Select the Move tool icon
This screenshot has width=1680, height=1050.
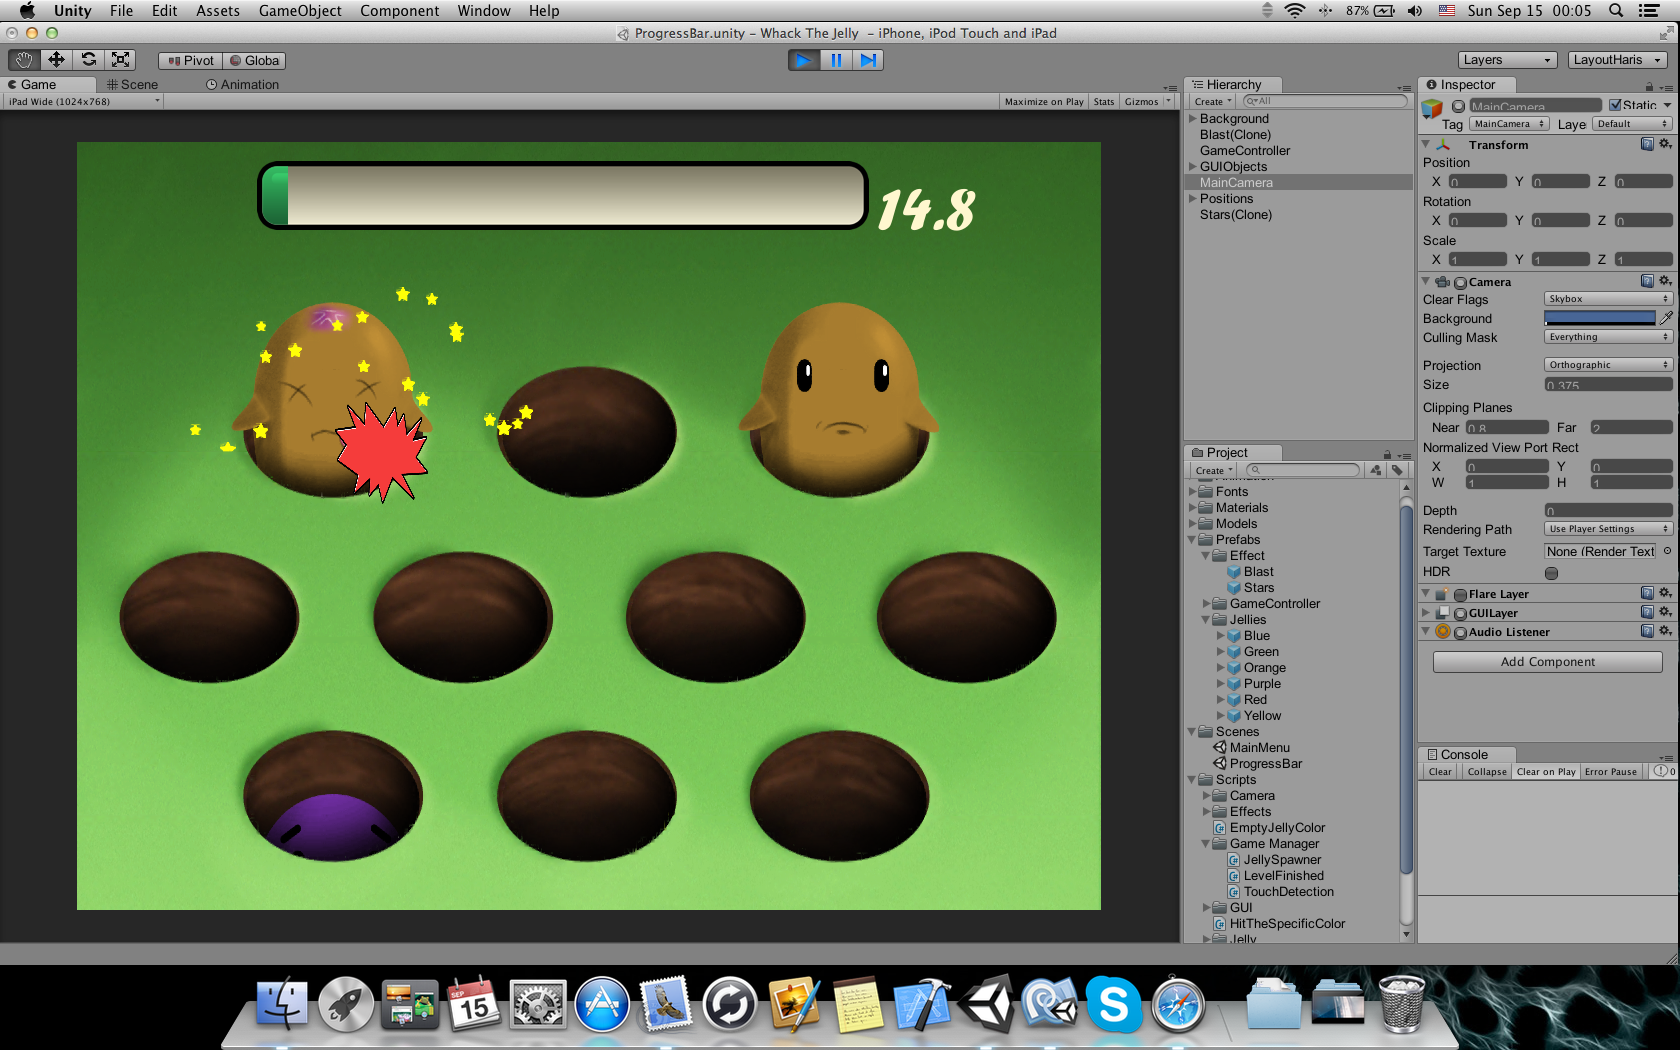tap(56, 60)
